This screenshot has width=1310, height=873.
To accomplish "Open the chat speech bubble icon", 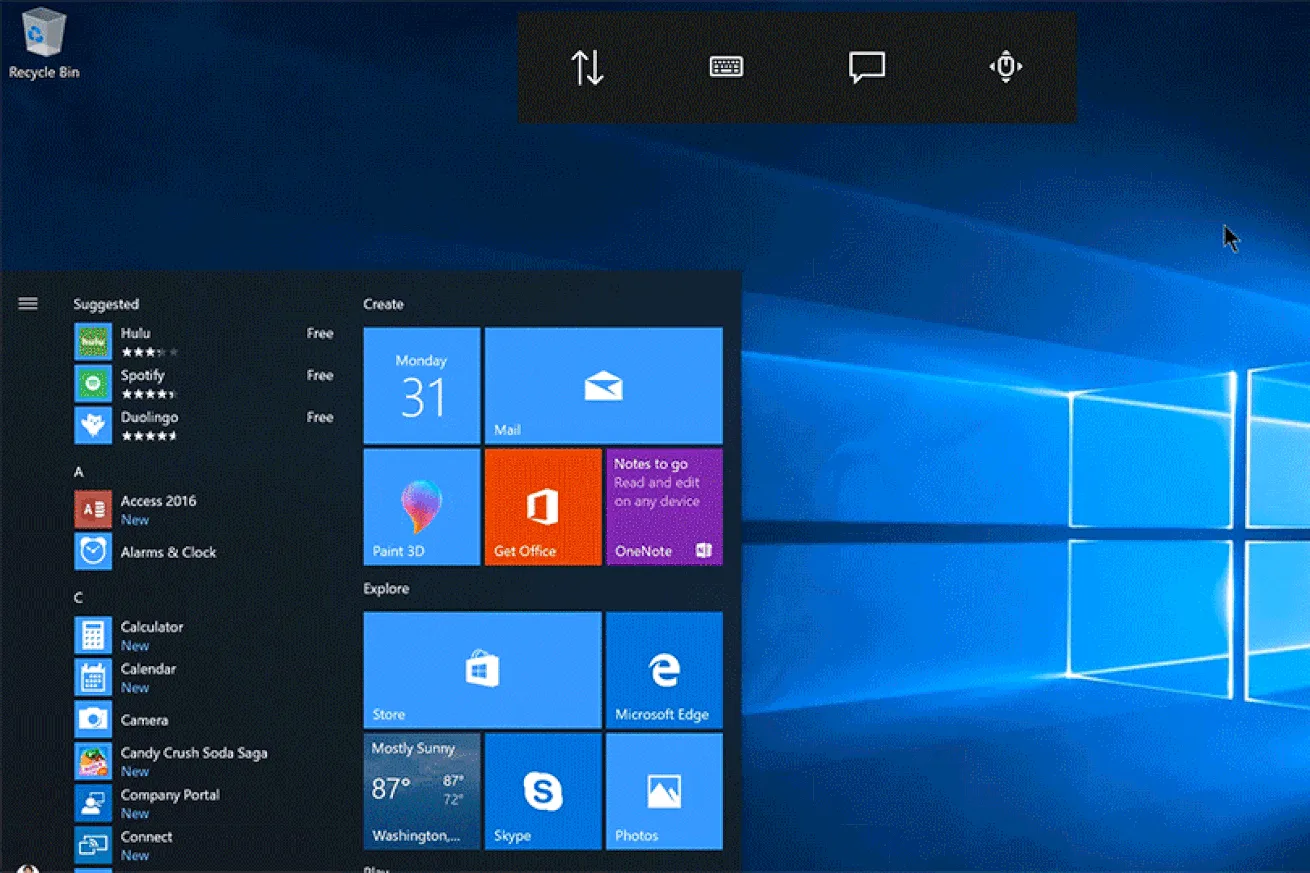I will pos(866,67).
